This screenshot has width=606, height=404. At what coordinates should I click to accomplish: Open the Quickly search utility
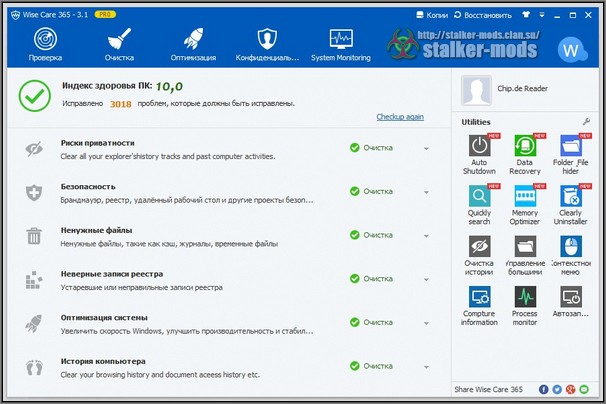[479, 205]
